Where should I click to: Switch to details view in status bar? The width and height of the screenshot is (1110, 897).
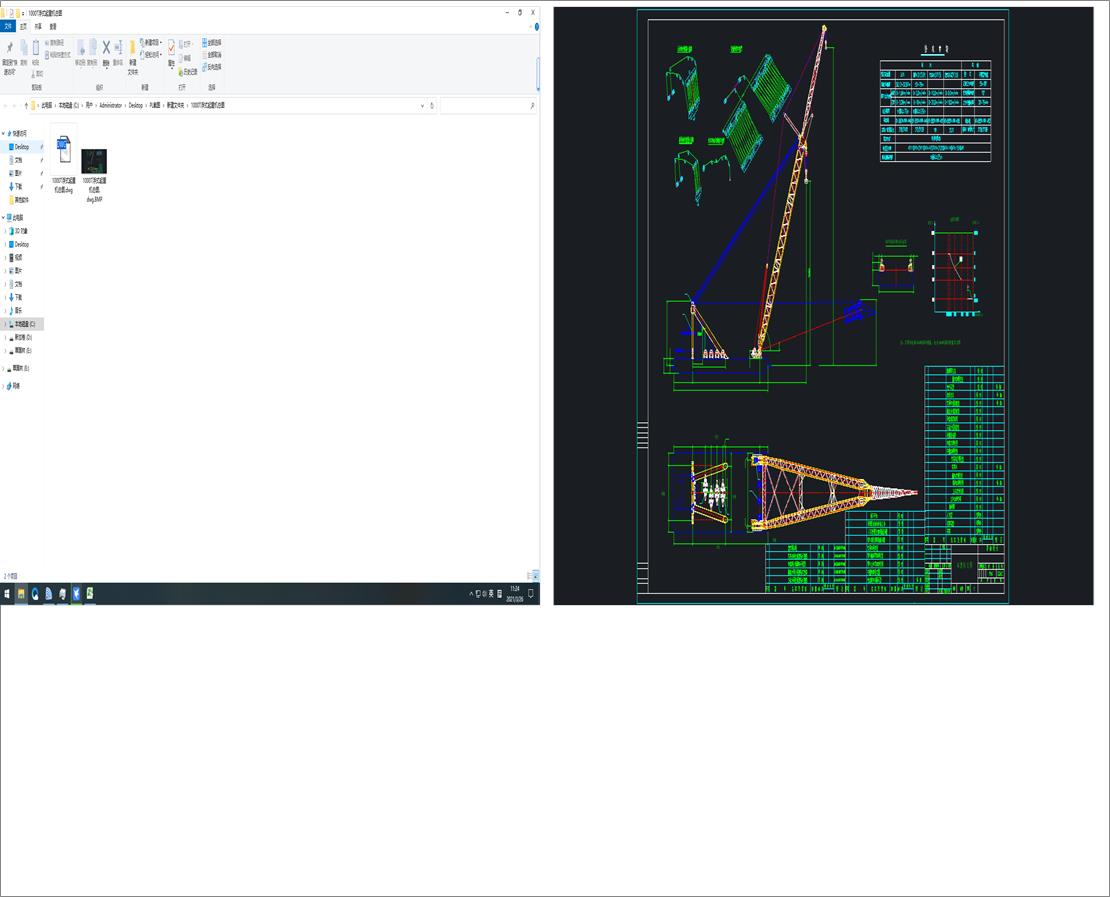pyautogui.click(x=528, y=576)
